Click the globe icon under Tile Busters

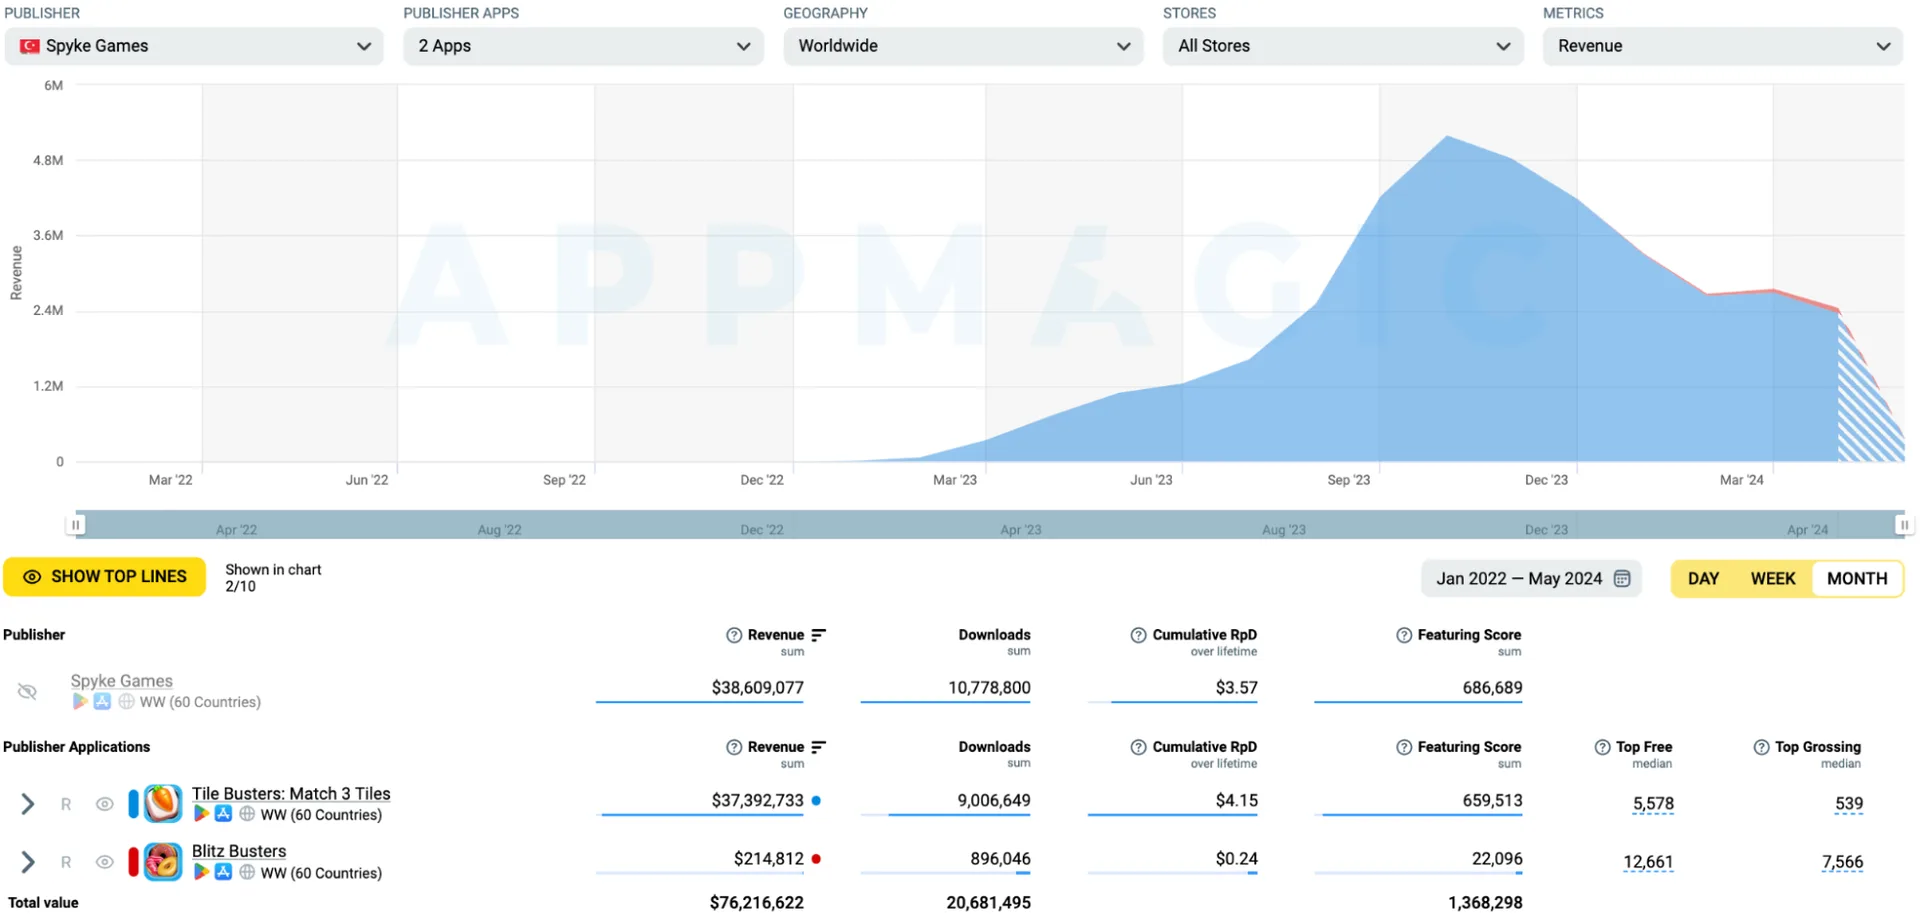[x=247, y=814]
